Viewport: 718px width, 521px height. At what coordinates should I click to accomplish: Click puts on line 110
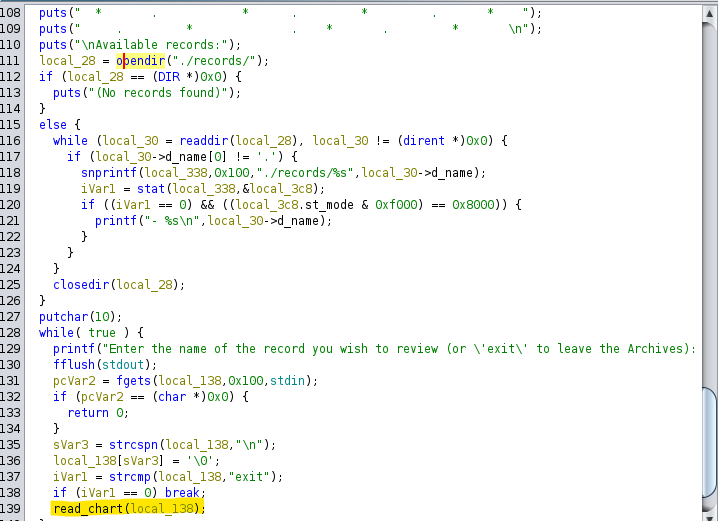[53, 44]
